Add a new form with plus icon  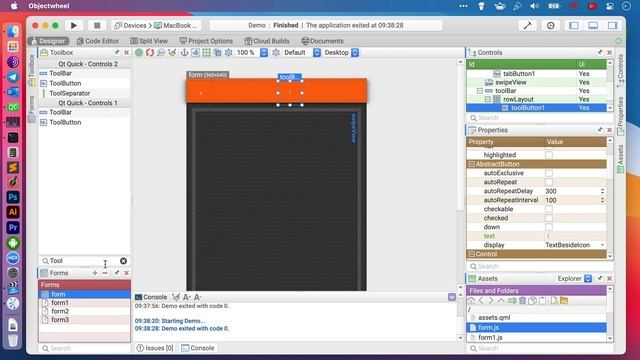(95, 273)
